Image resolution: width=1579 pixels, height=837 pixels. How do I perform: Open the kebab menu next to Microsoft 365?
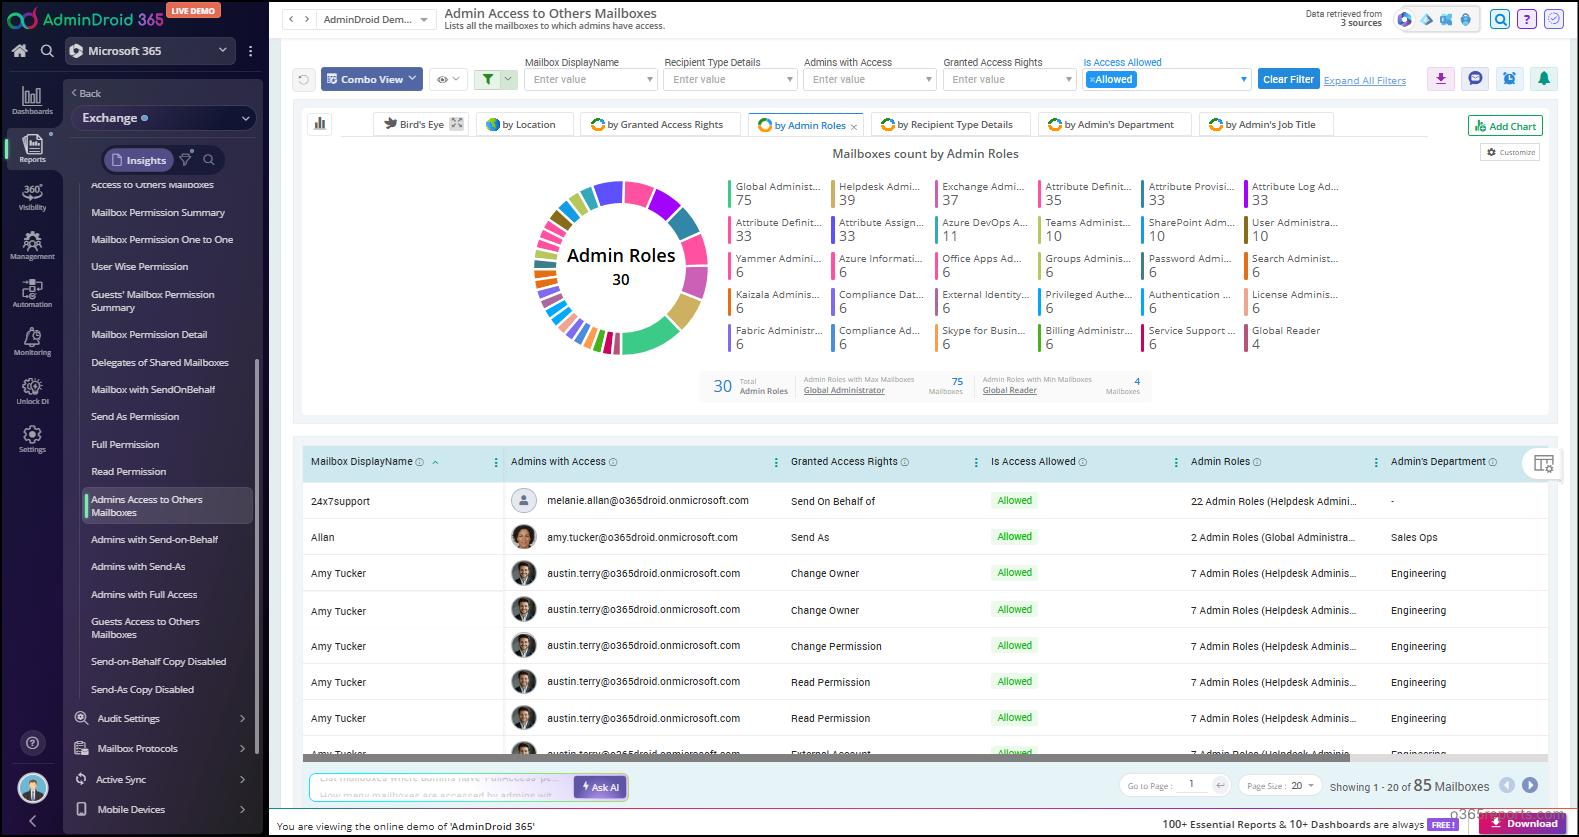[250, 51]
